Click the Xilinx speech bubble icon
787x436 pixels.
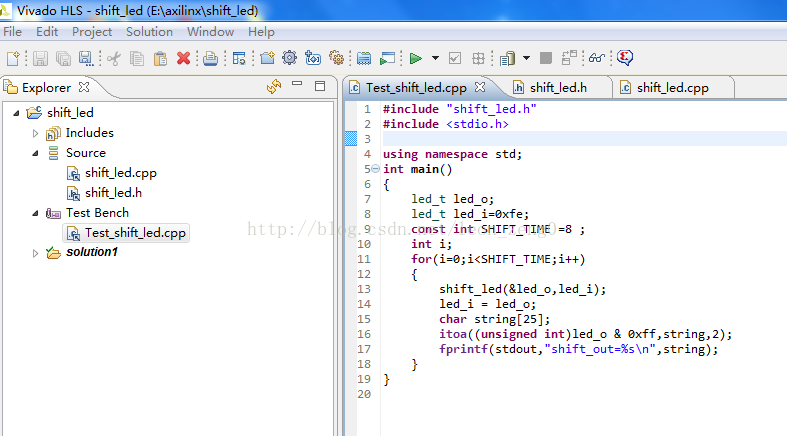[625, 58]
